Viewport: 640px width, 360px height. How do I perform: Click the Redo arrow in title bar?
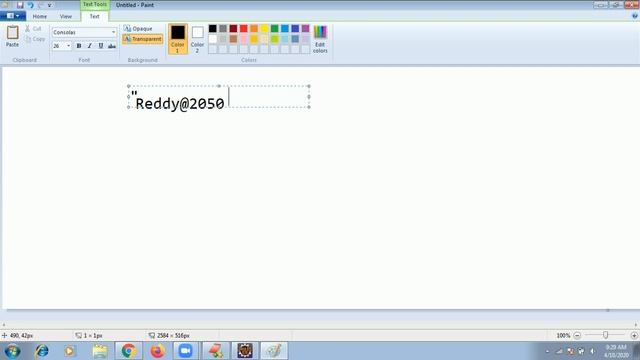(40, 5)
